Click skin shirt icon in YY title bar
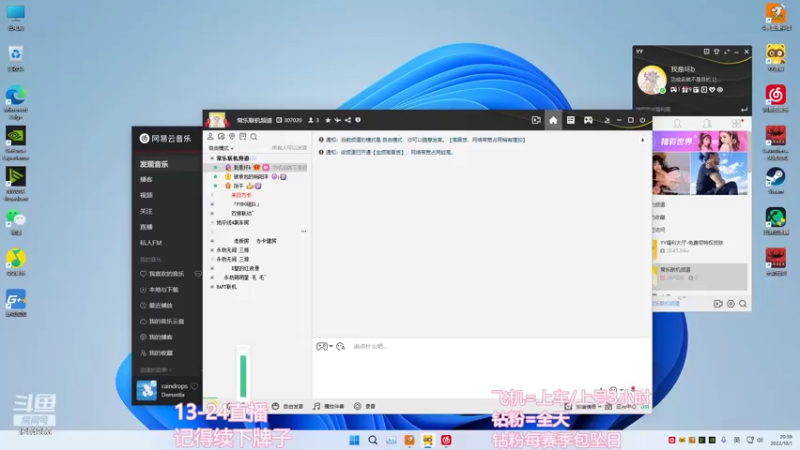The width and height of the screenshot is (800, 450). click(x=716, y=52)
